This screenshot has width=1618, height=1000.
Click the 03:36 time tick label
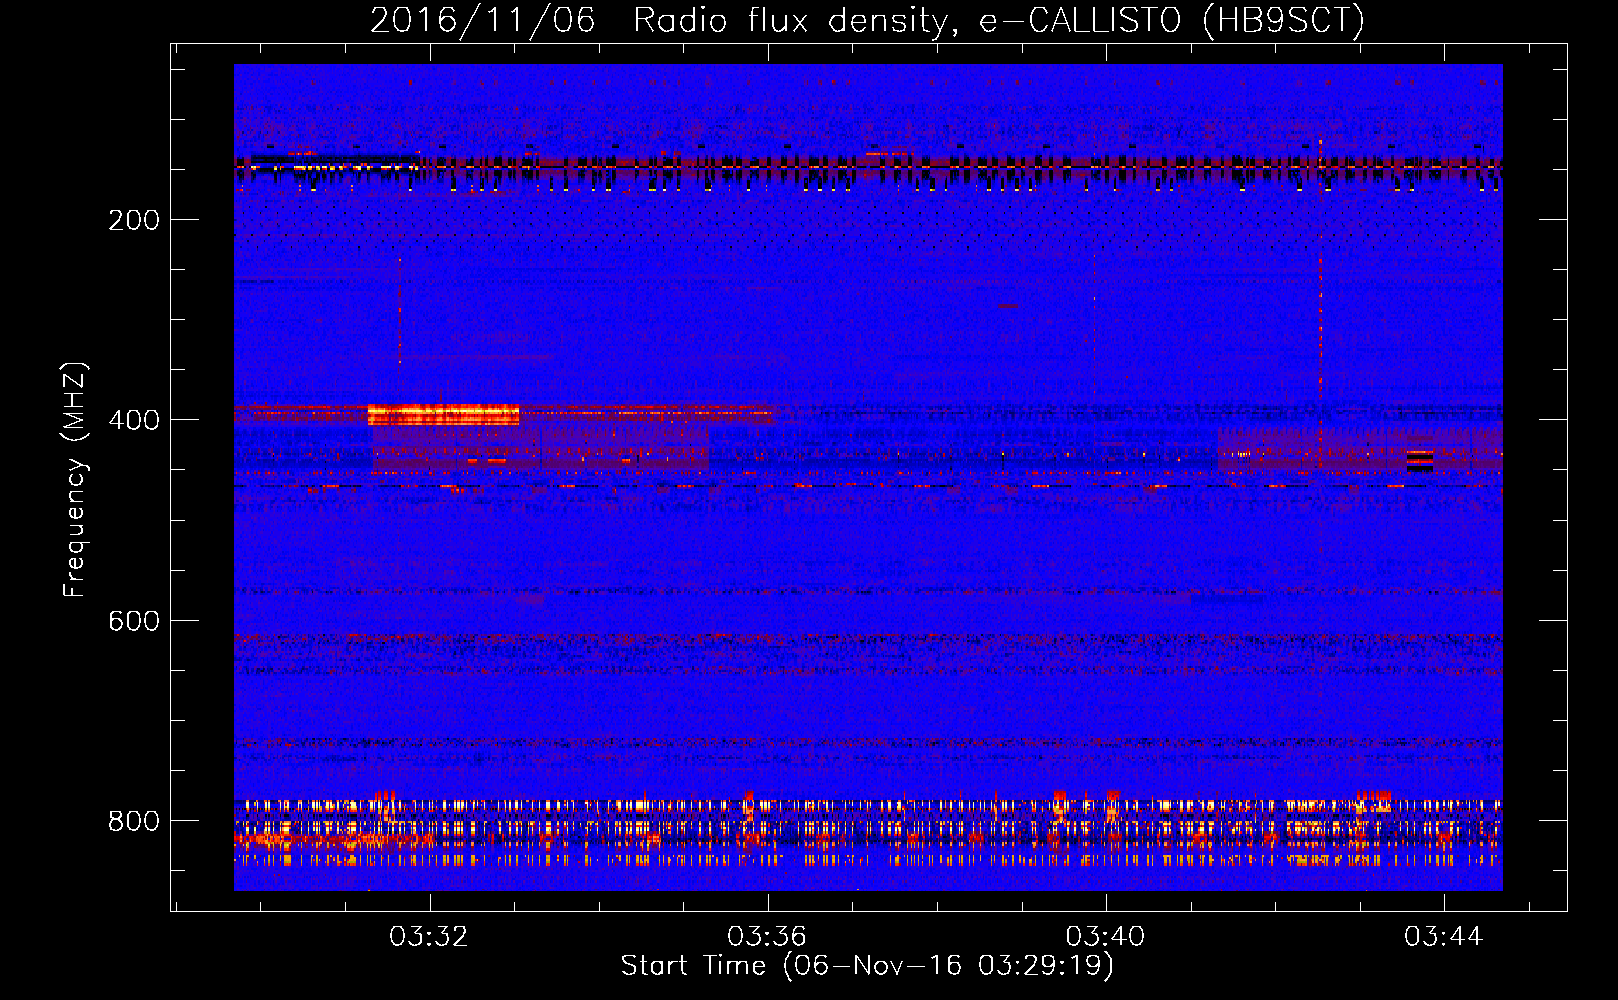767,936
